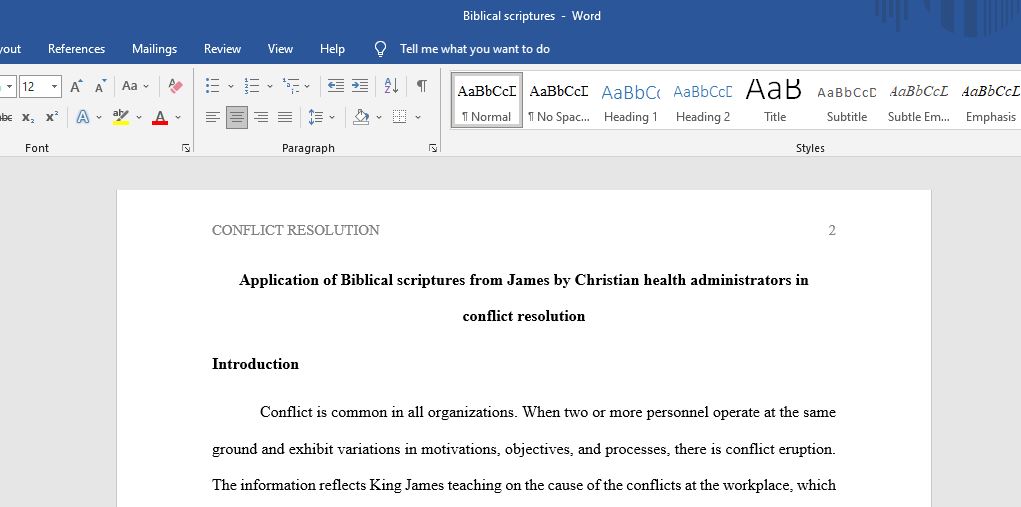Justify paragraph text

coord(285,117)
